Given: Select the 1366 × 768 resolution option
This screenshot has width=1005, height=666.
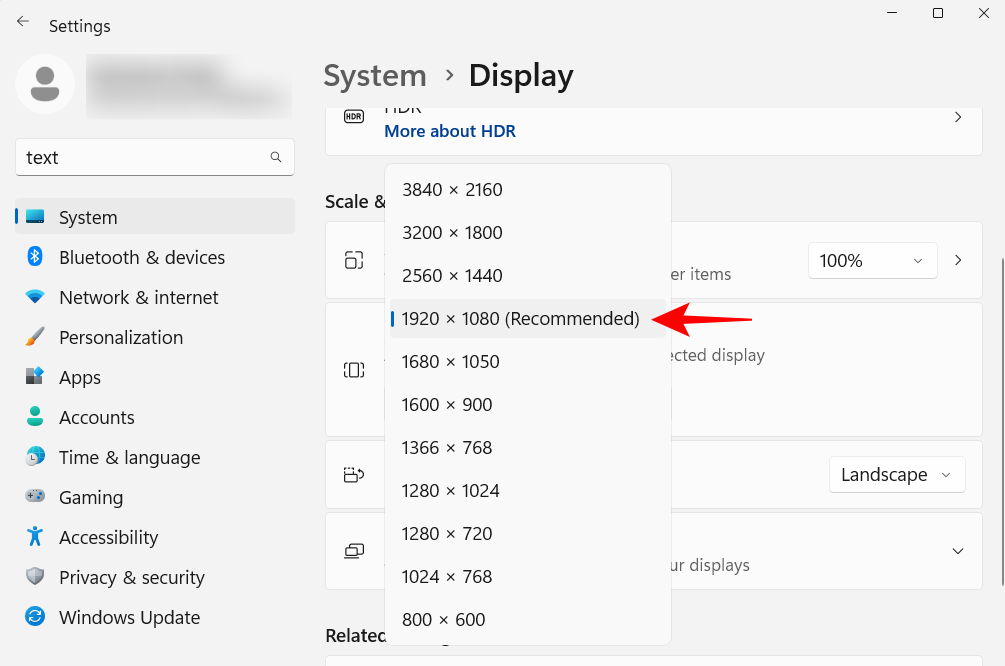Looking at the screenshot, I should pos(447,447).
